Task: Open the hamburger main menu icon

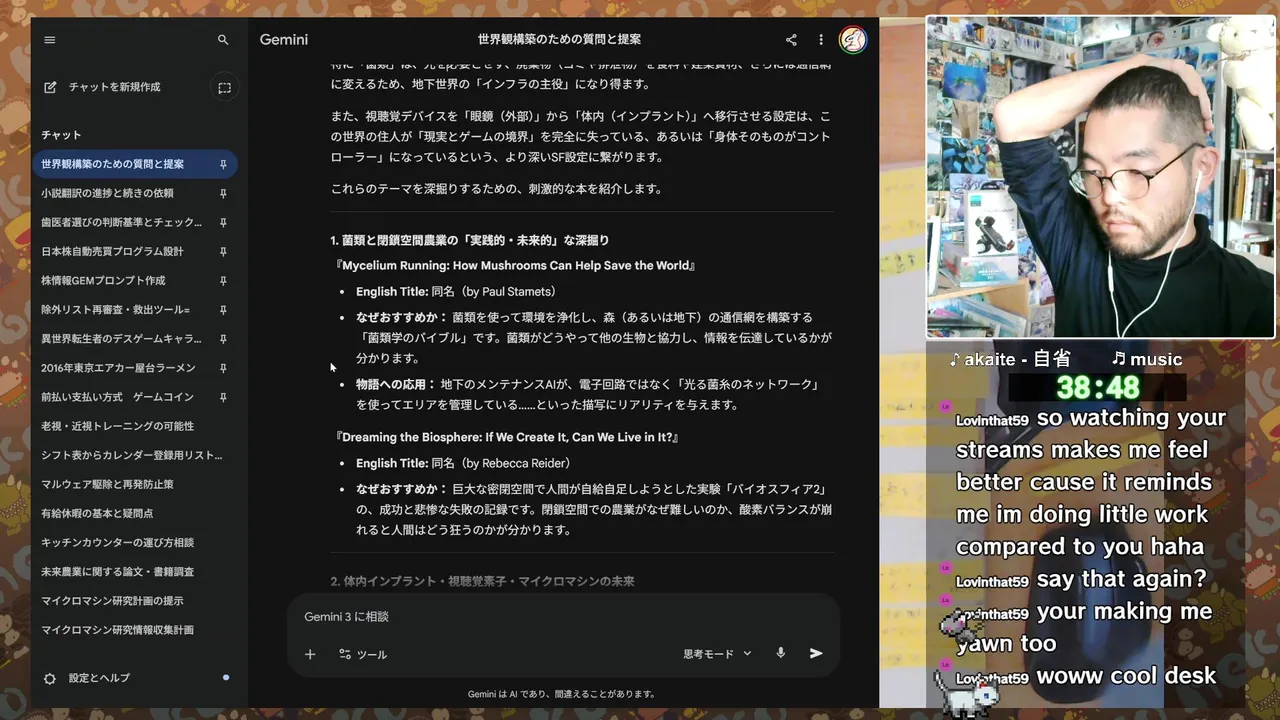Action: click(x=50, y=40)
